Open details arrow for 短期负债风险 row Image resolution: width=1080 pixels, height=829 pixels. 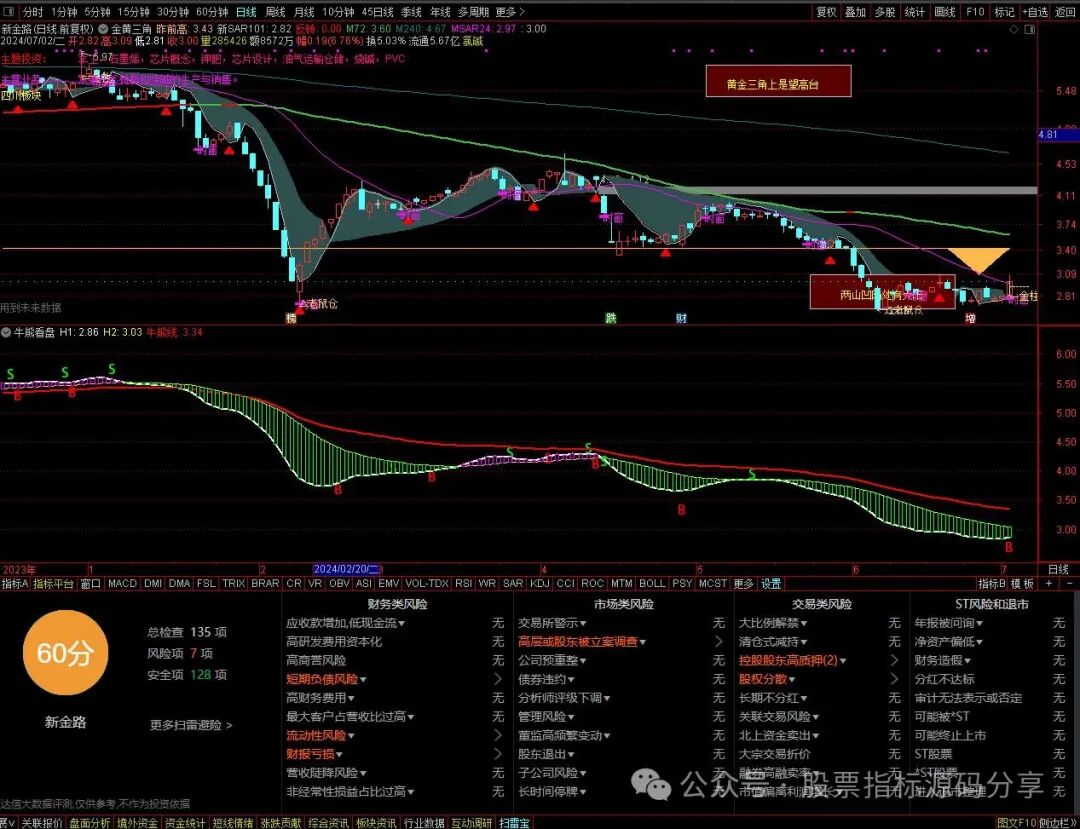coord(498,679)
